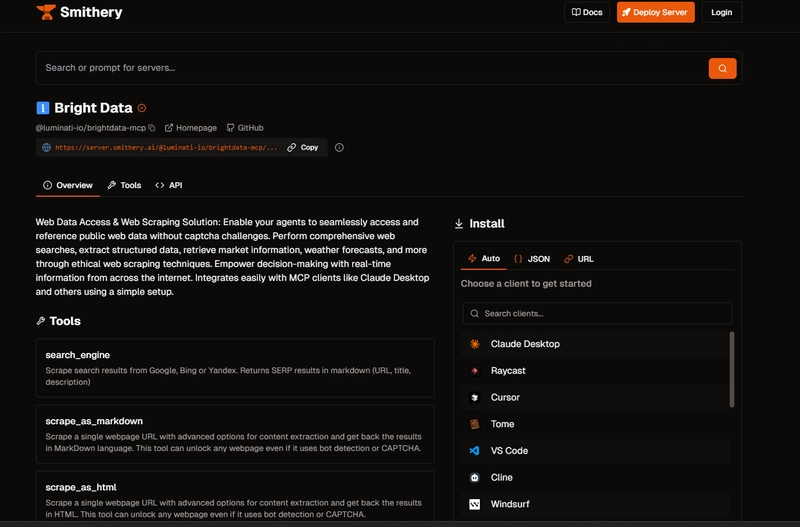Select the Claude Desktop client icon
This screenshot has width=800, height=527.
(x=474, y=344)
